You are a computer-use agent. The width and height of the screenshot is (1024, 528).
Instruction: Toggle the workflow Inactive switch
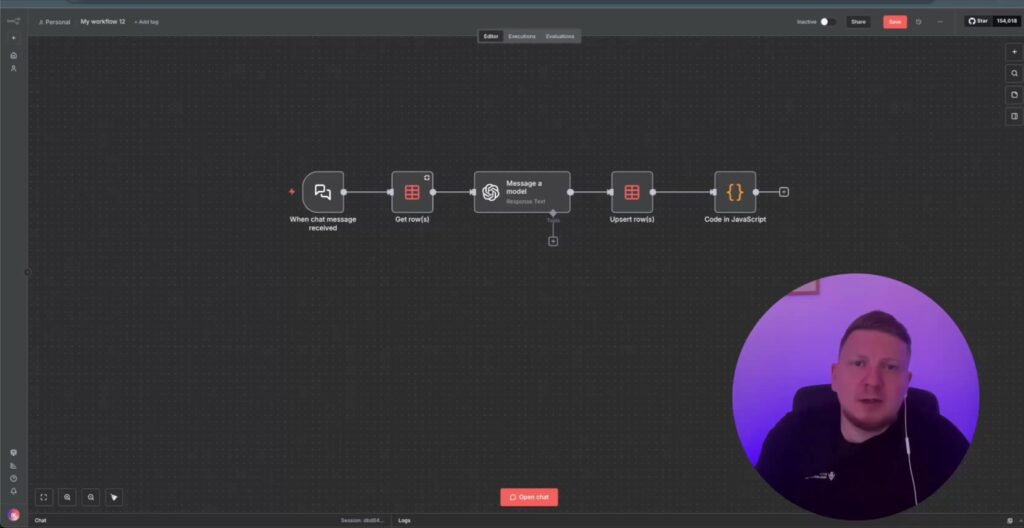point(827,22)
